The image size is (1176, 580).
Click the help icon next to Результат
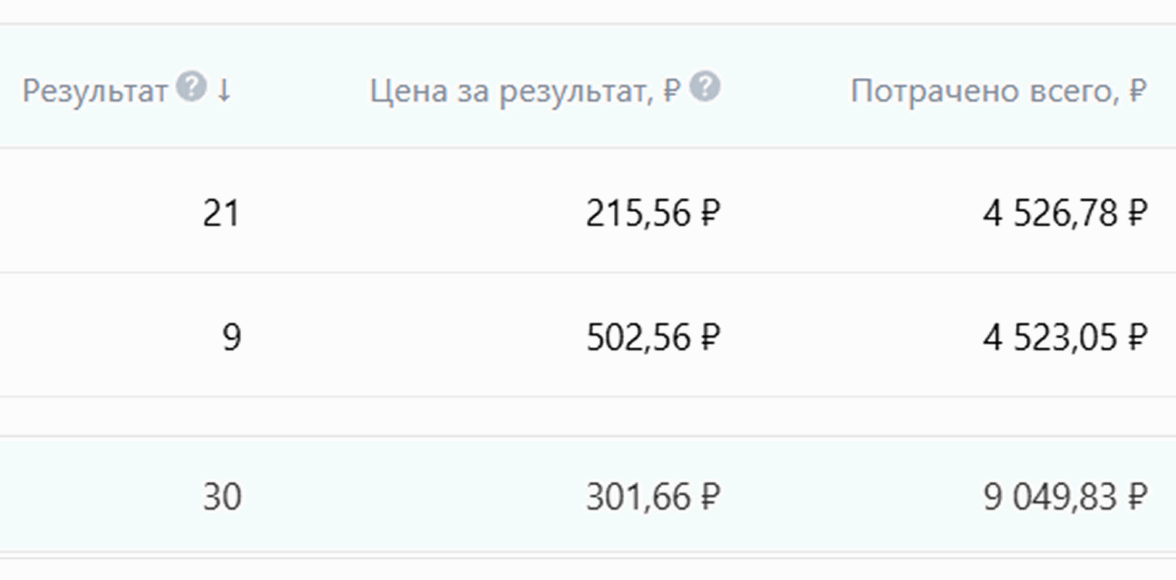tap(190, 89)
